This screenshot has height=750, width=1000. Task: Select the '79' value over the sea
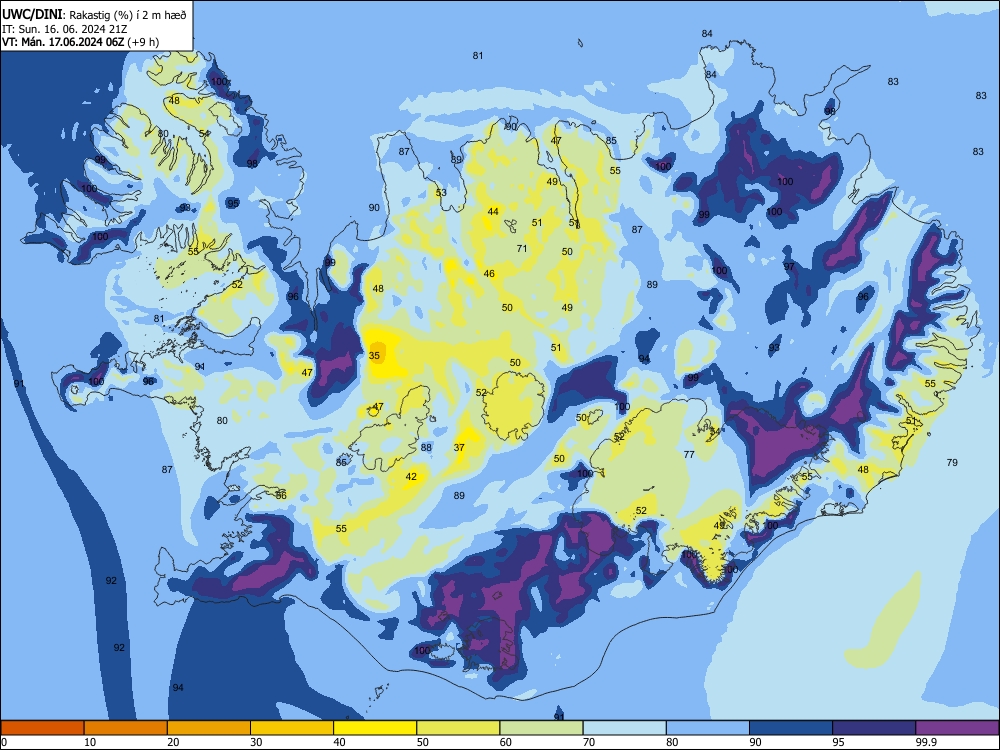tap(952, 462)
